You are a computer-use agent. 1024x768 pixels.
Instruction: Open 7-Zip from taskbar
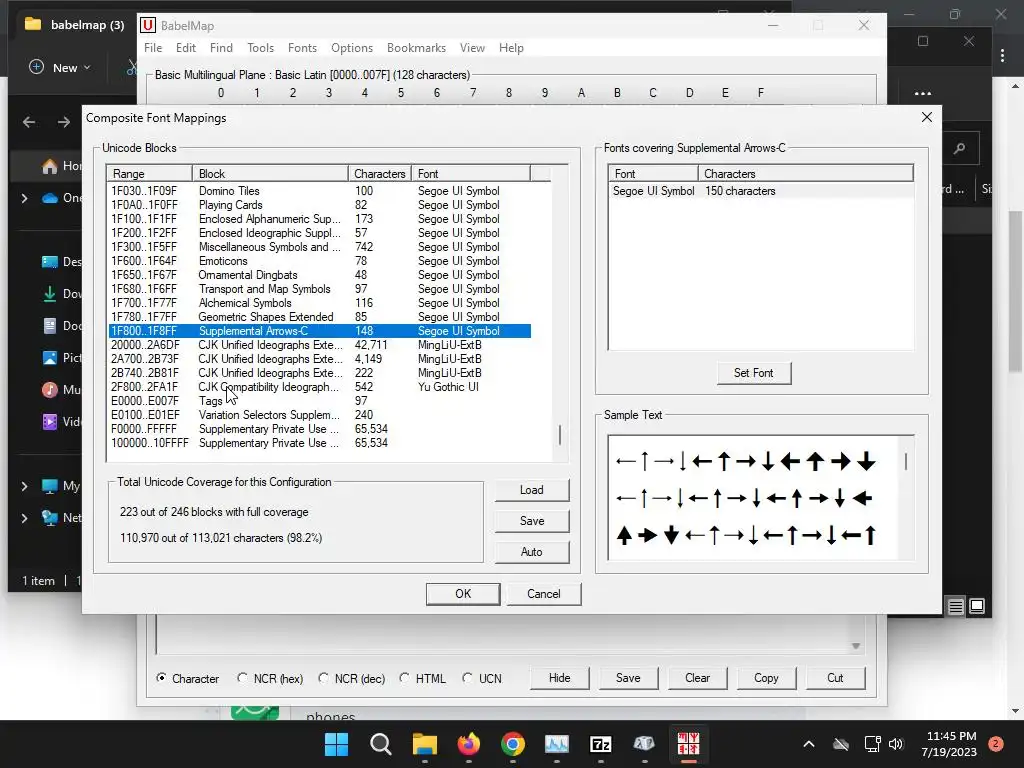pos(600,744)
